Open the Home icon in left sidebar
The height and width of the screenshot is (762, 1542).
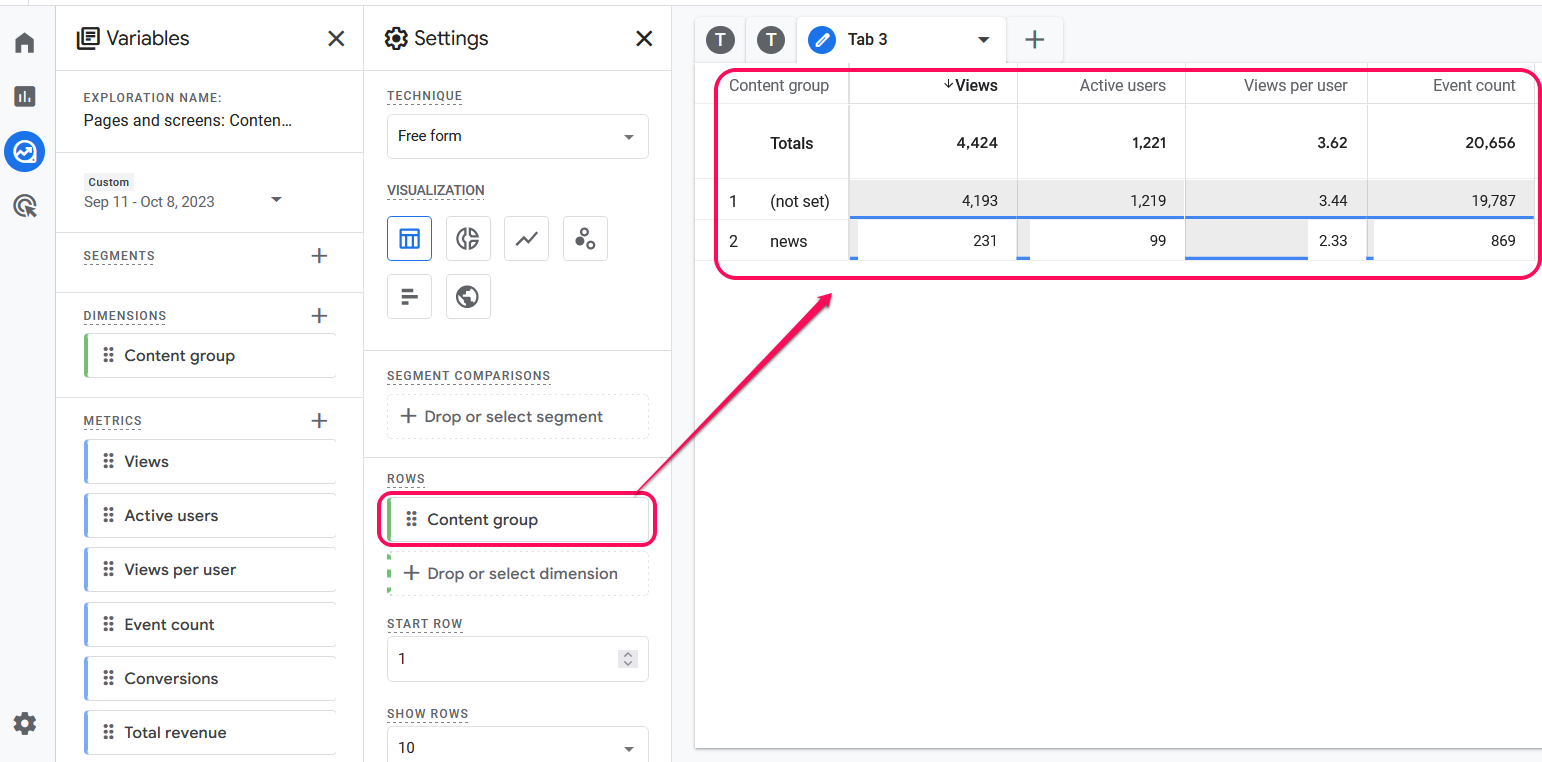pos(25,43)
